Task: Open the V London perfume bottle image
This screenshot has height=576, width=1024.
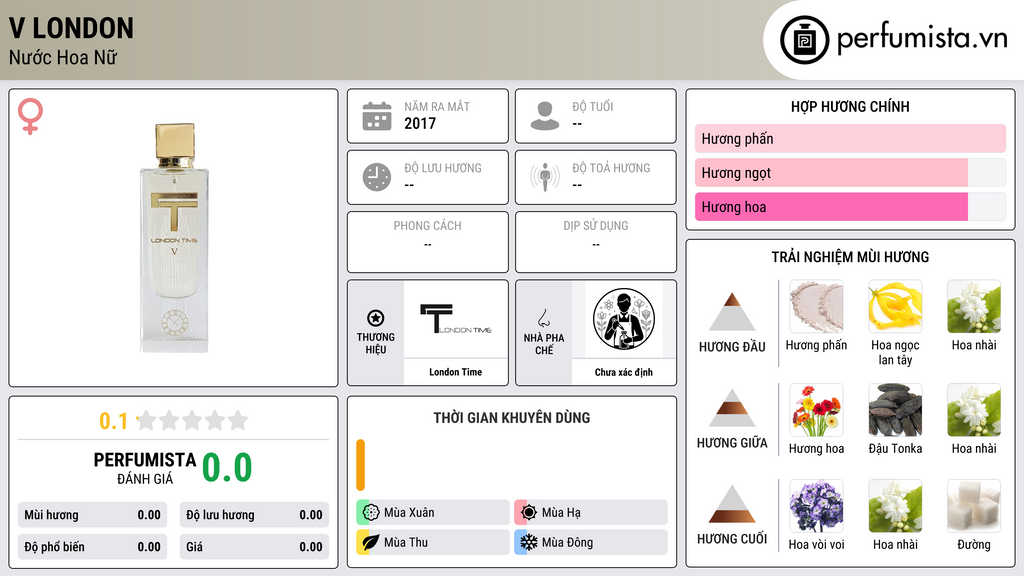Action: pos(174,238)
